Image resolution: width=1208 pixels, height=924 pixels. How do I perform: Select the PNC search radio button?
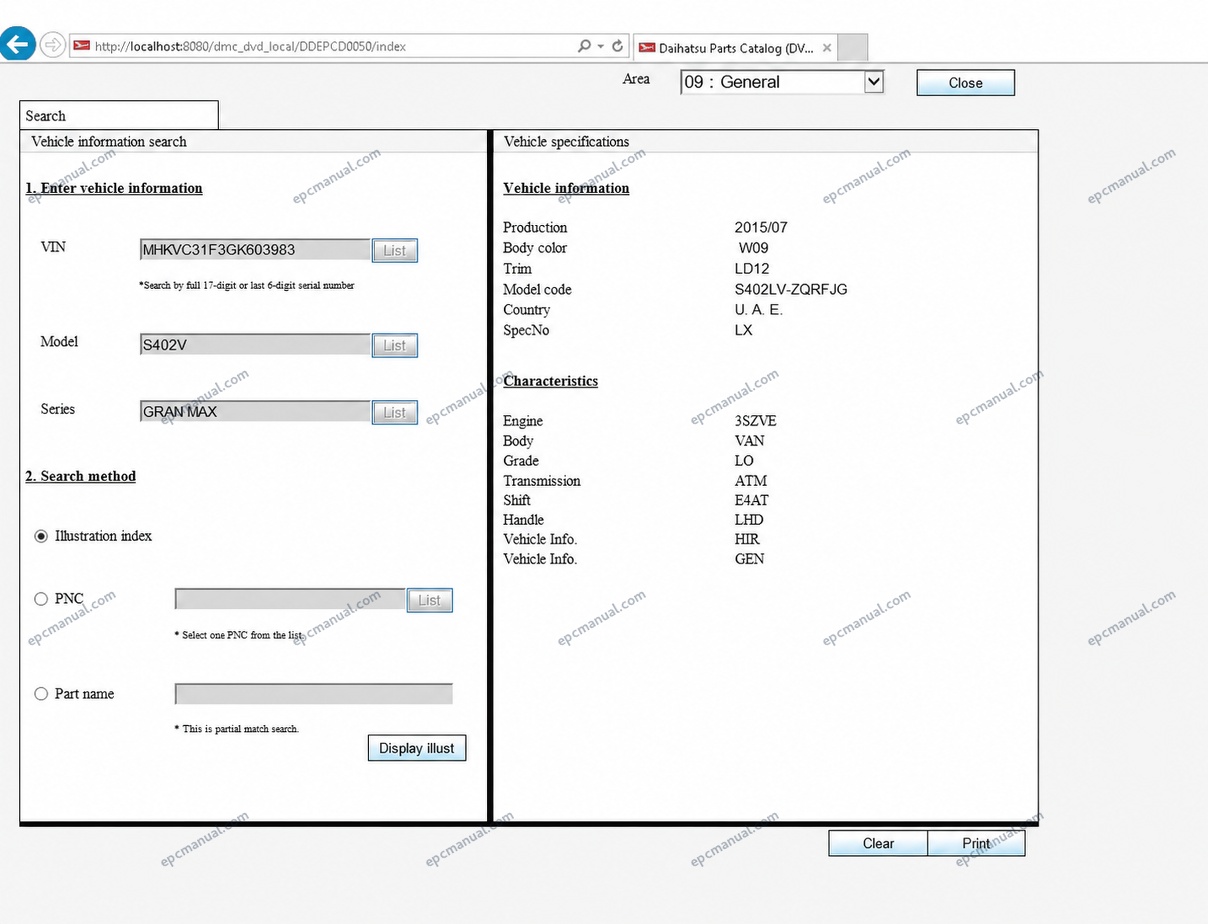tap(41, 599)
